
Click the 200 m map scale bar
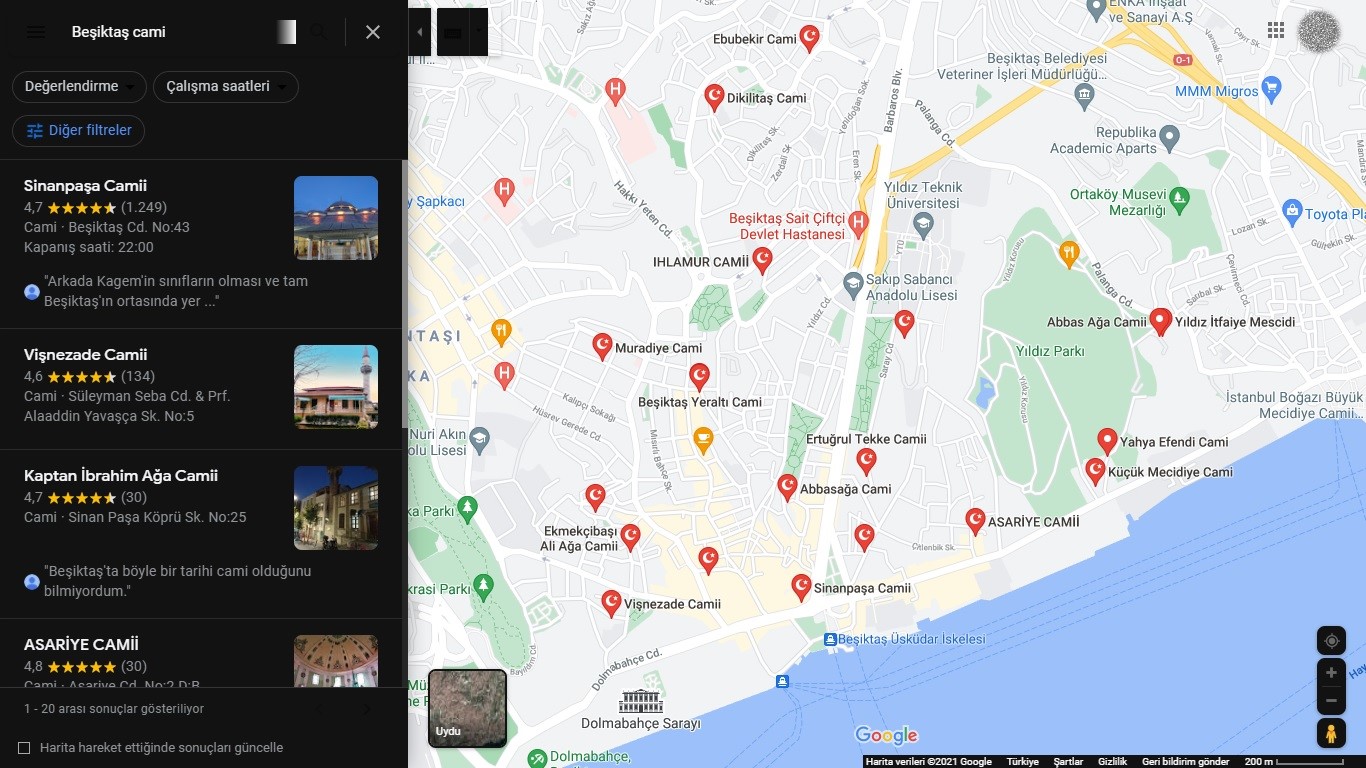(1294, 762)
